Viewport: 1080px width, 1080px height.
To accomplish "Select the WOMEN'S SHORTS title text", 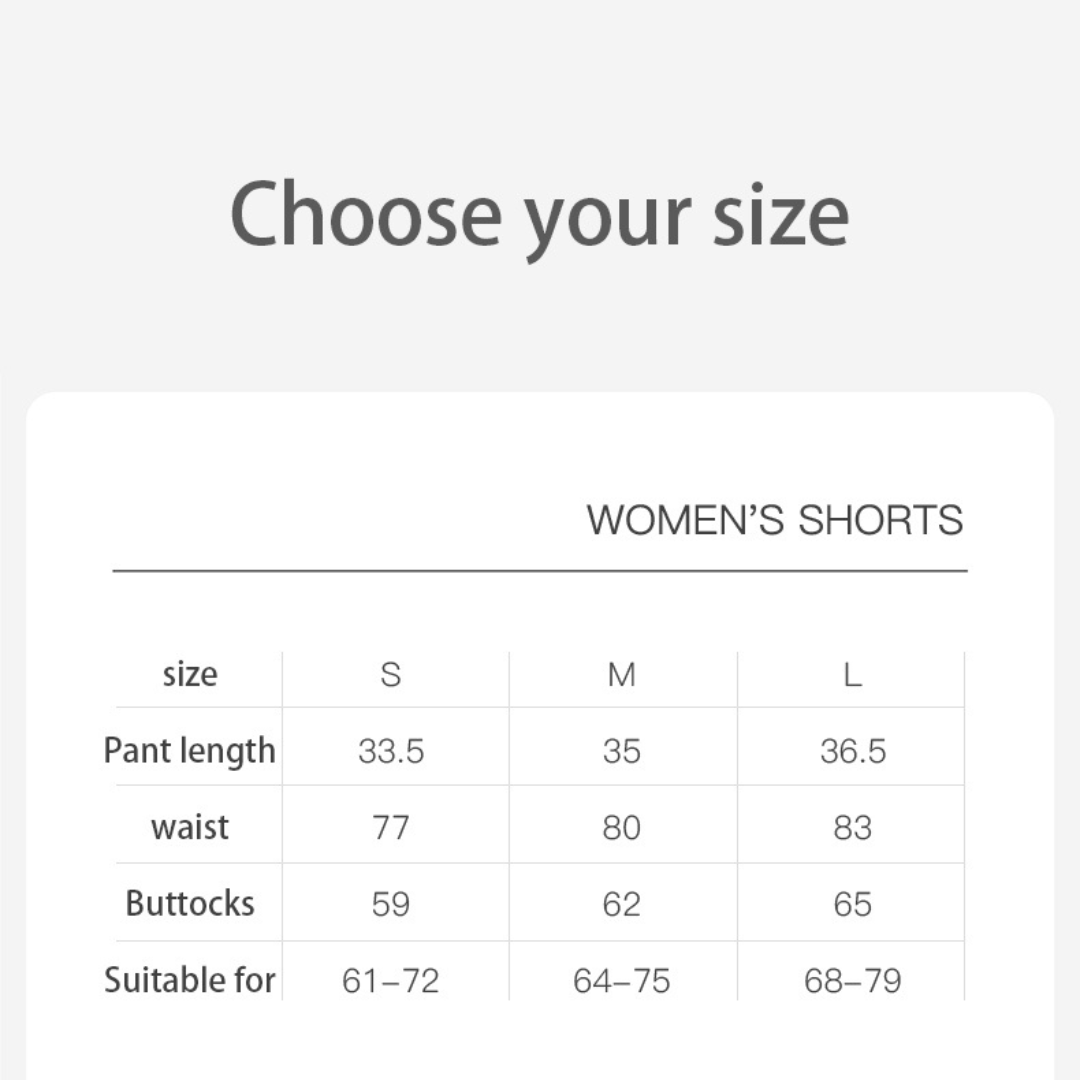I will 774,520.
